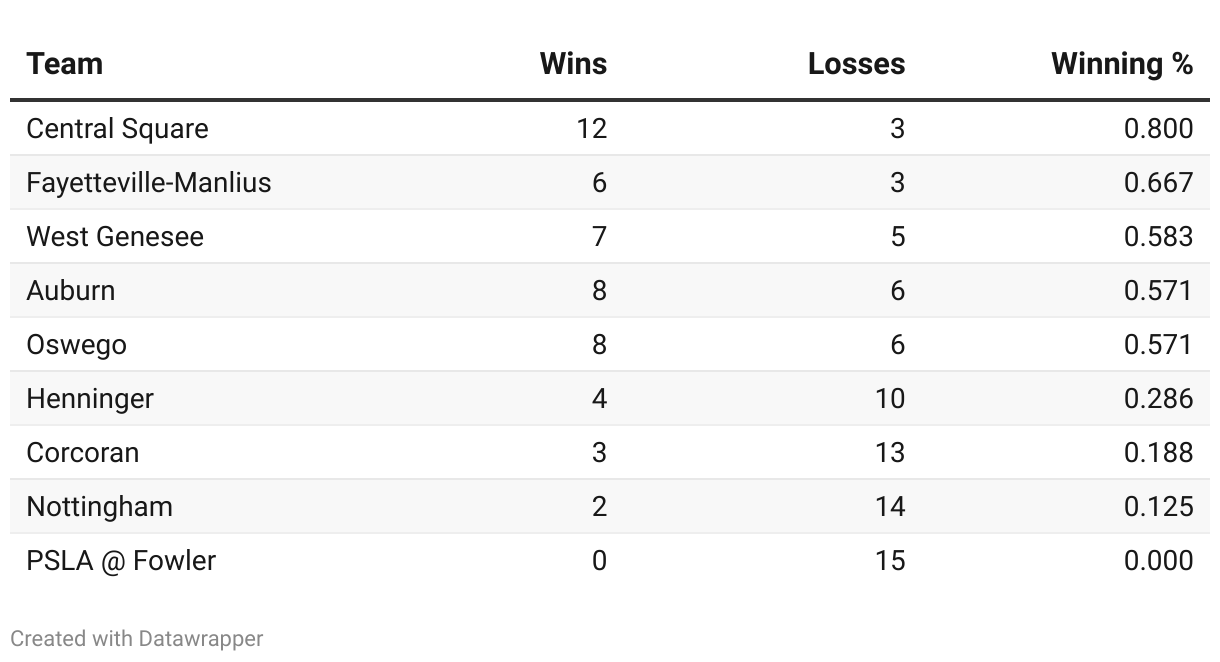This screenshot has width=1220, height=662.
Task: Click the Team column header
Action: pos(65,64)
